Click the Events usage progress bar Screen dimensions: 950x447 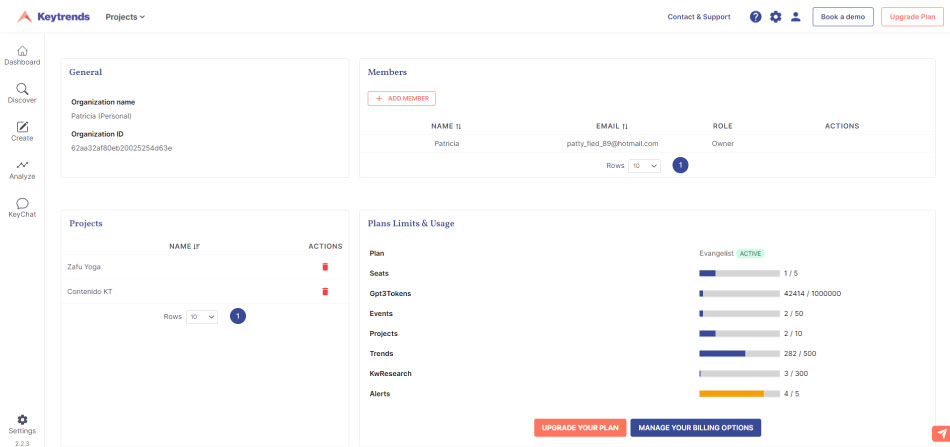tap(739, 314)
